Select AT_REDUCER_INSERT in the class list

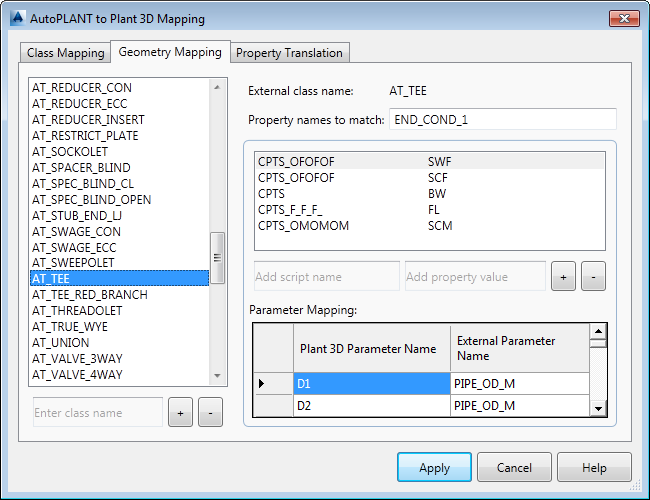119,119
